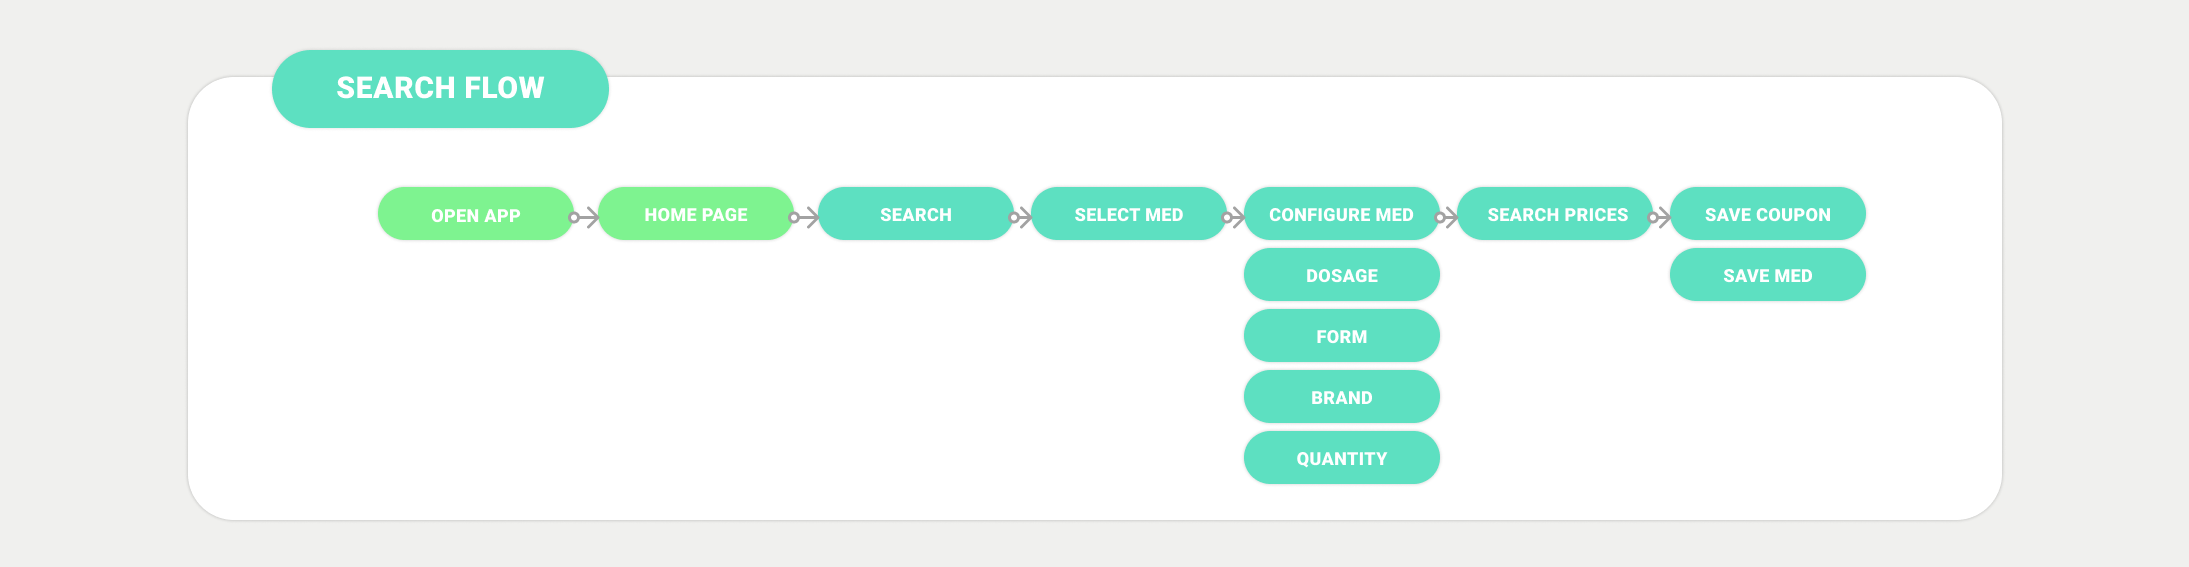Select the SAVE MED node

point(1768,275)
